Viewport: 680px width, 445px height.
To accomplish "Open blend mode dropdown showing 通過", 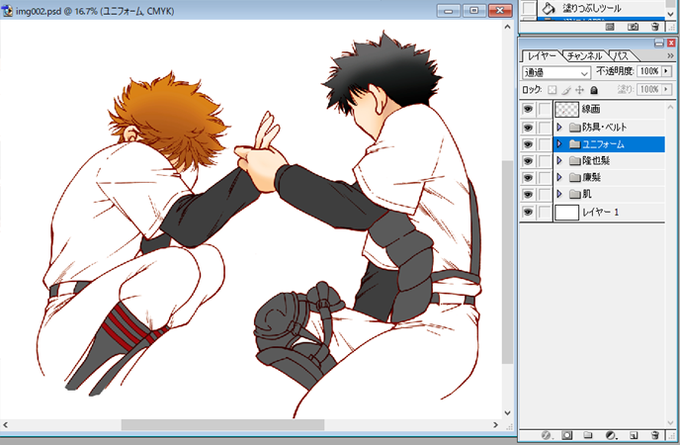I will (x=556, y=73).
